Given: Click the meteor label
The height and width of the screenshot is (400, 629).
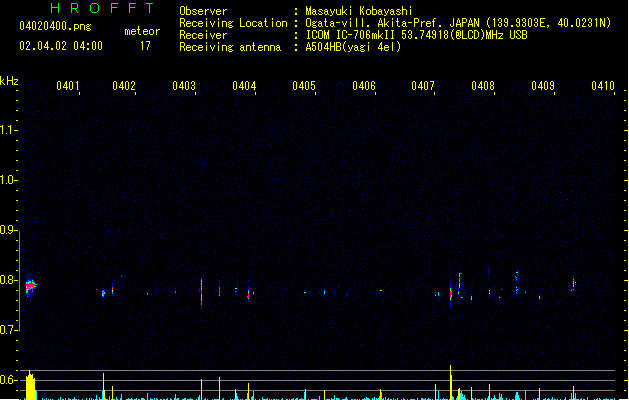Looking at the screenshot, I should coord(142,31).
